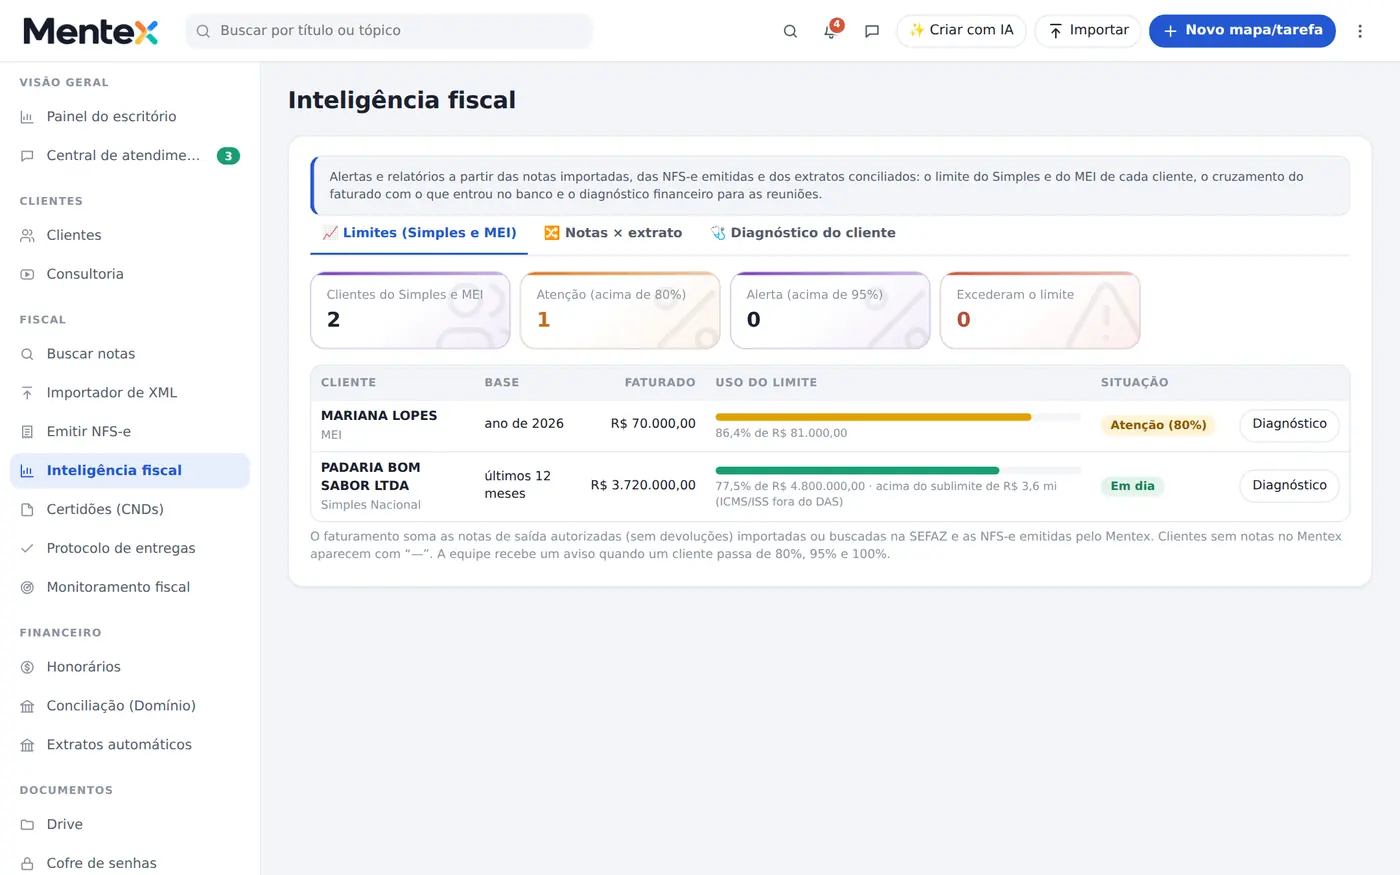Click the Protocolo de entregas check icon
The image size is (1400, 875).
pyautogui.click(x=27, y=549)
